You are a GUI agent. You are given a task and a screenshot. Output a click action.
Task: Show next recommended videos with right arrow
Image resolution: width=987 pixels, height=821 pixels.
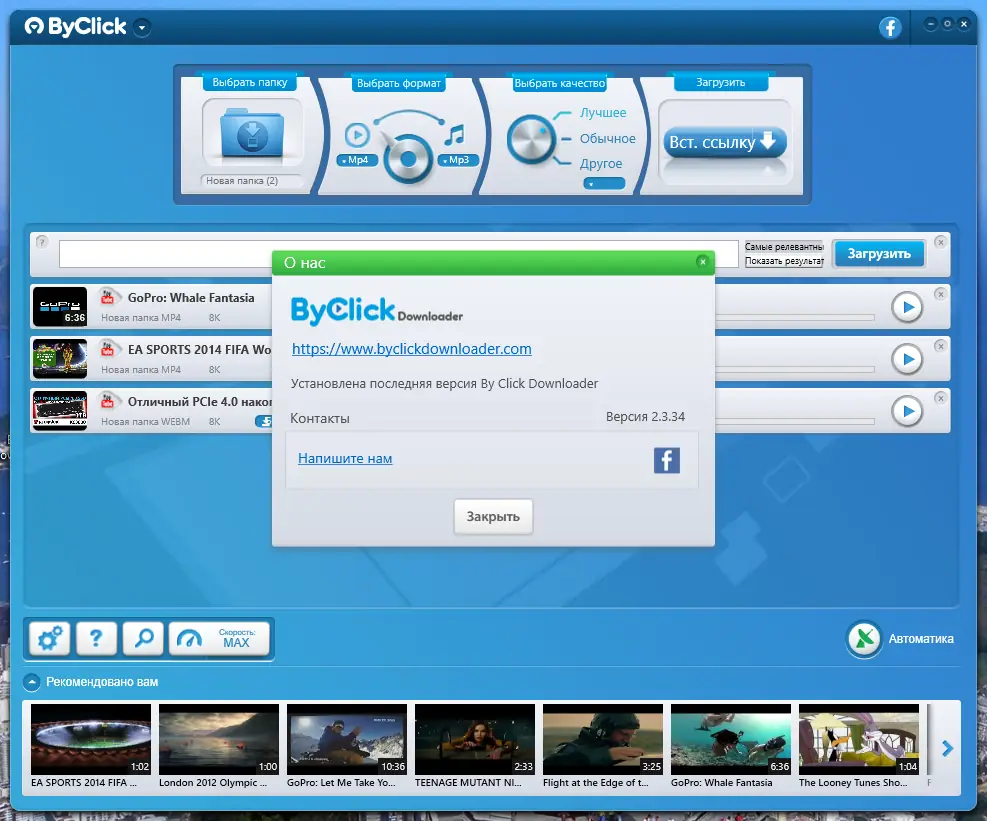[x=947, y=748]
